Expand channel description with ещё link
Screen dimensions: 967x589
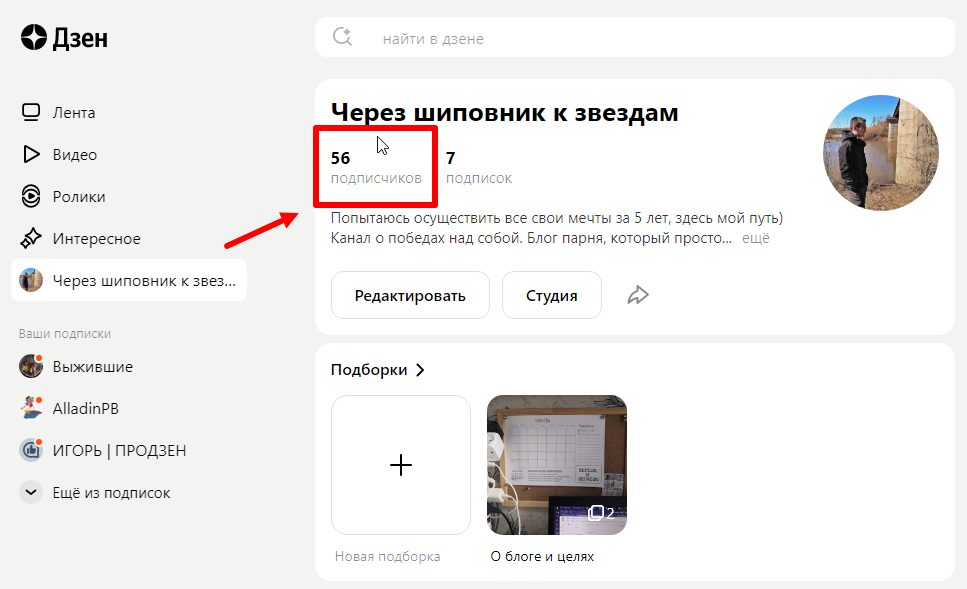pyautogui.click(x=756, y=237)
